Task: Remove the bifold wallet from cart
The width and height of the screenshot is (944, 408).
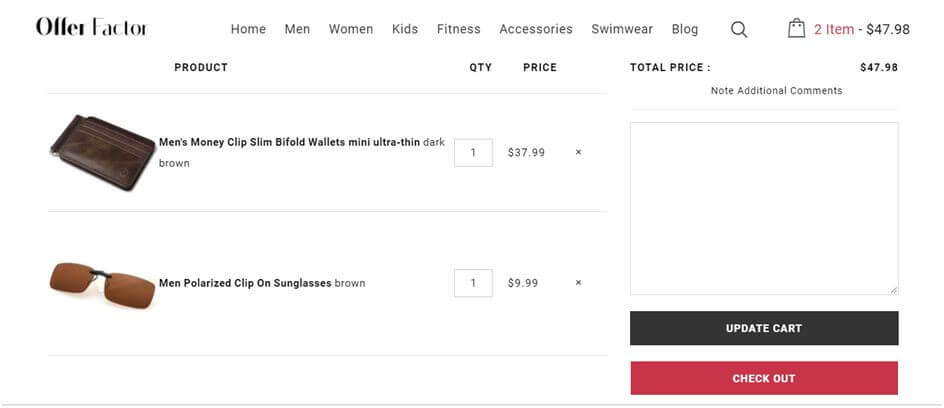Action: point(578,153)
